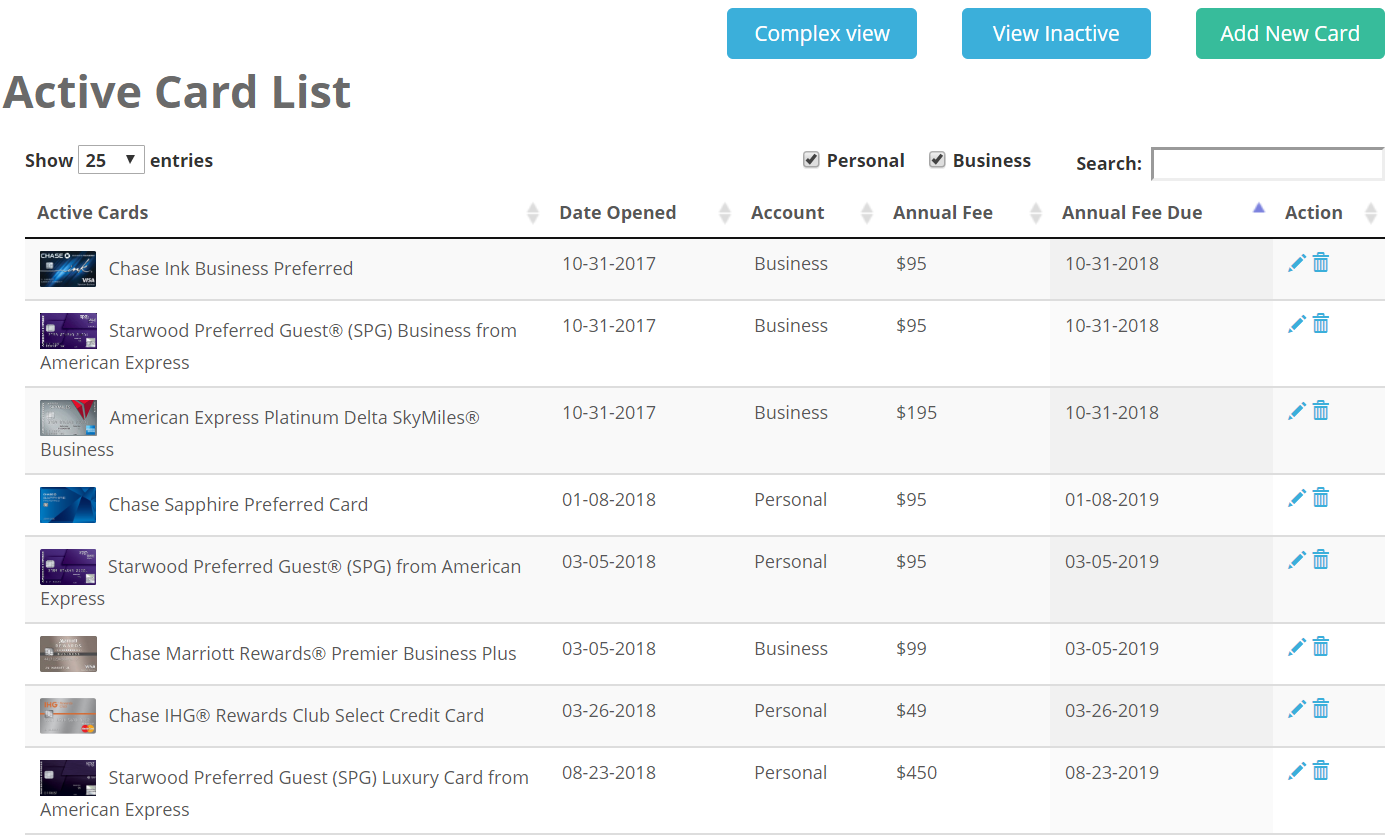1392x835 pixels.
Task: Delete the Chase Marriott Rewards Premier Business Plus
Action: tap(1321, 647)
